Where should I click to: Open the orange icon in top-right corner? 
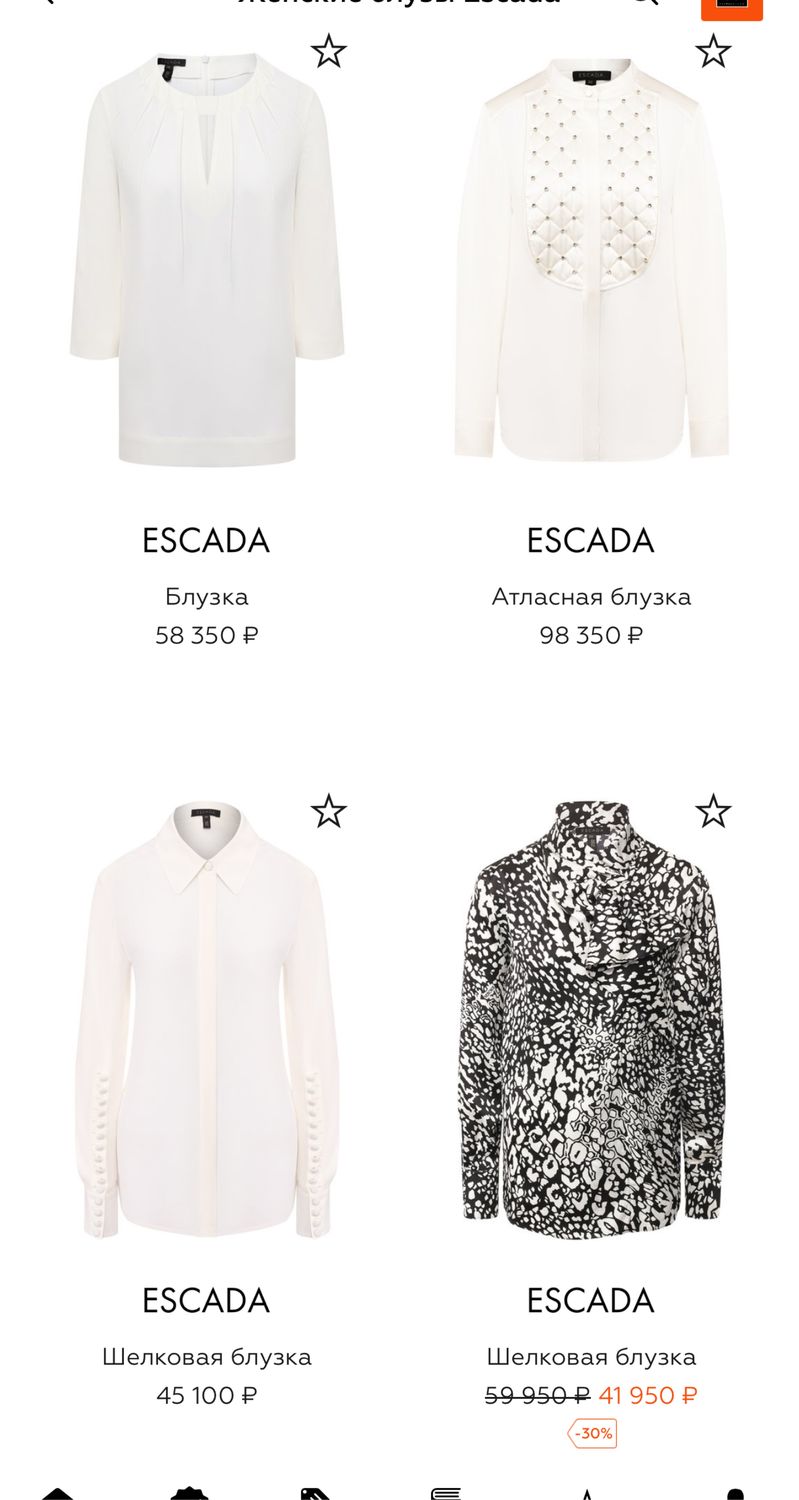pyautogui.click(x=732, y=6)
